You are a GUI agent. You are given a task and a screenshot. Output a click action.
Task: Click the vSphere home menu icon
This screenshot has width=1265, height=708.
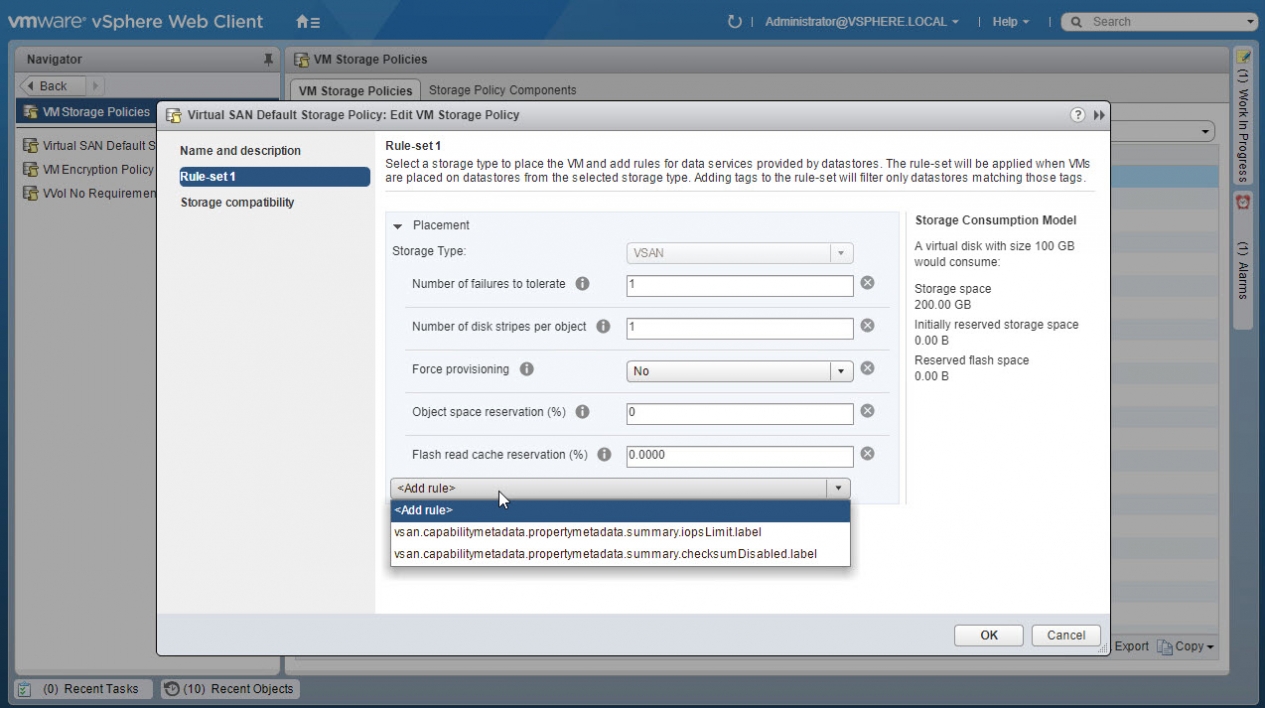308,22
